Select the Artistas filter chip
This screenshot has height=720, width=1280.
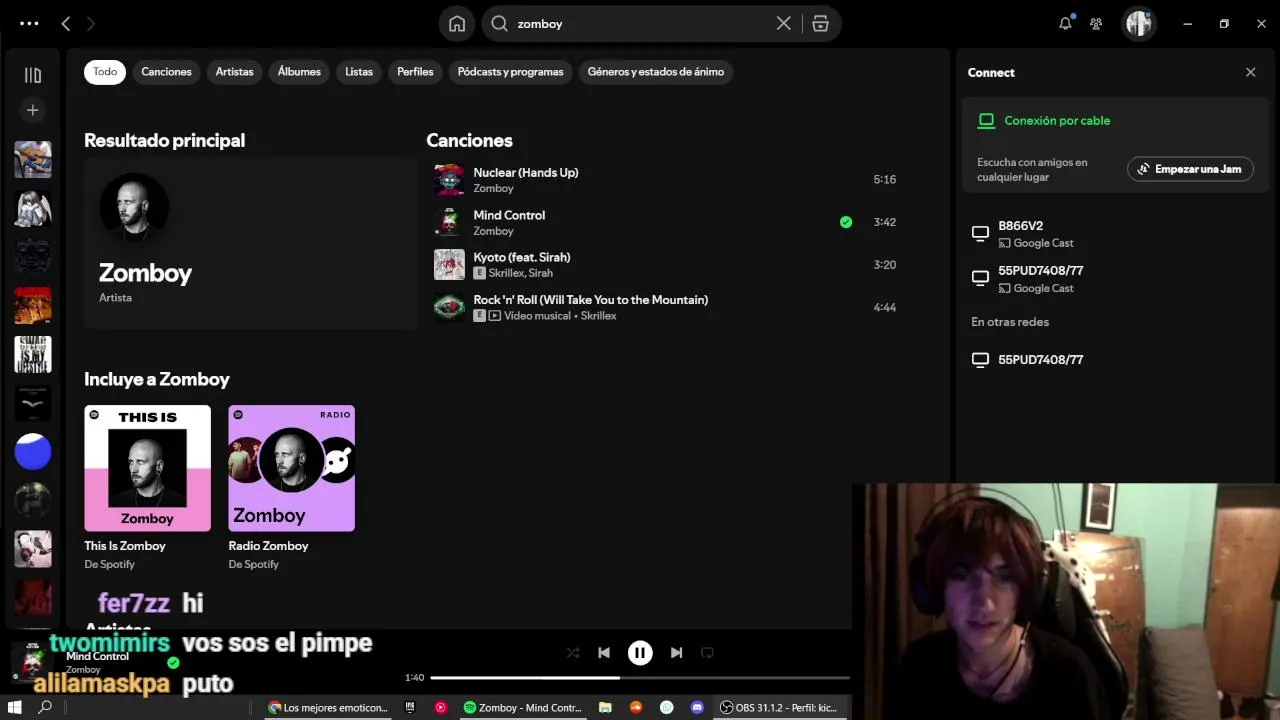[235, 72]
